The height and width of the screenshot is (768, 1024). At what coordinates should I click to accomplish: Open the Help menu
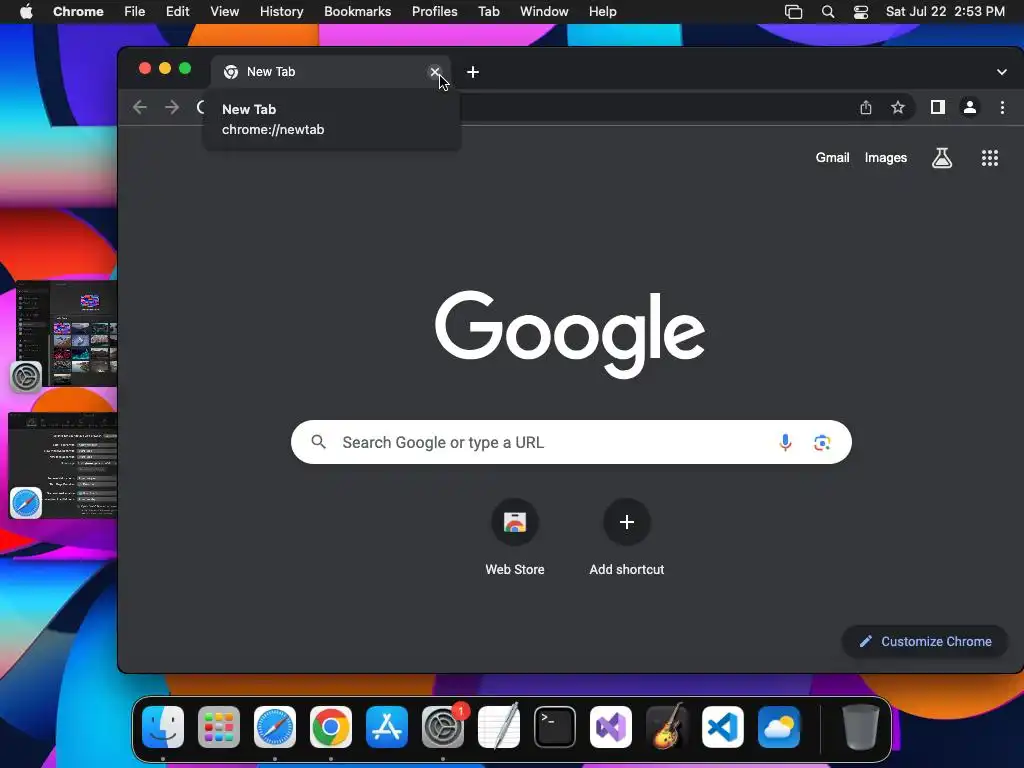tap(602, 12)
